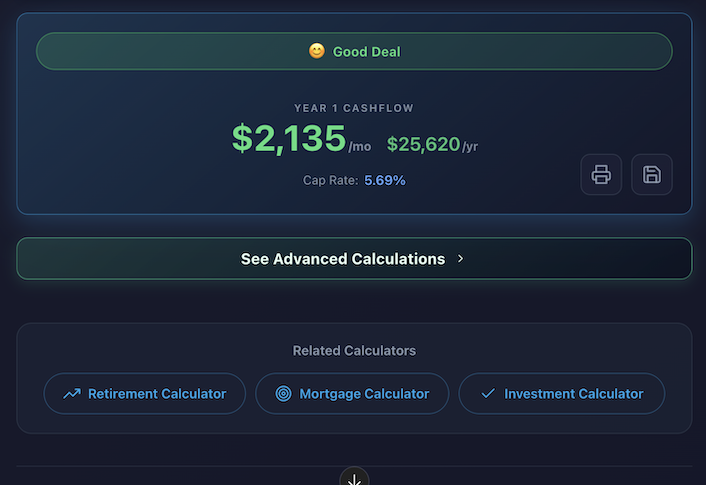Click the down arrow circle at the bottom

point(354,478)
